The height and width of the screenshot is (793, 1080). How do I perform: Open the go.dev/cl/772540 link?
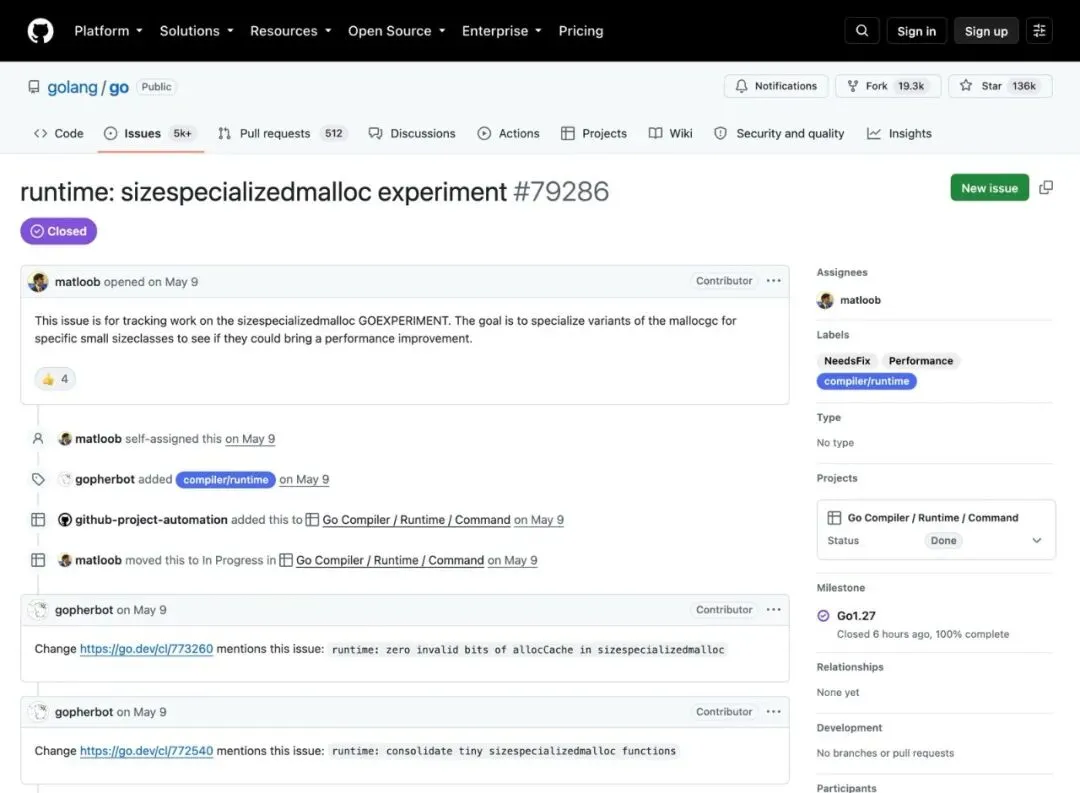point(146,751)
